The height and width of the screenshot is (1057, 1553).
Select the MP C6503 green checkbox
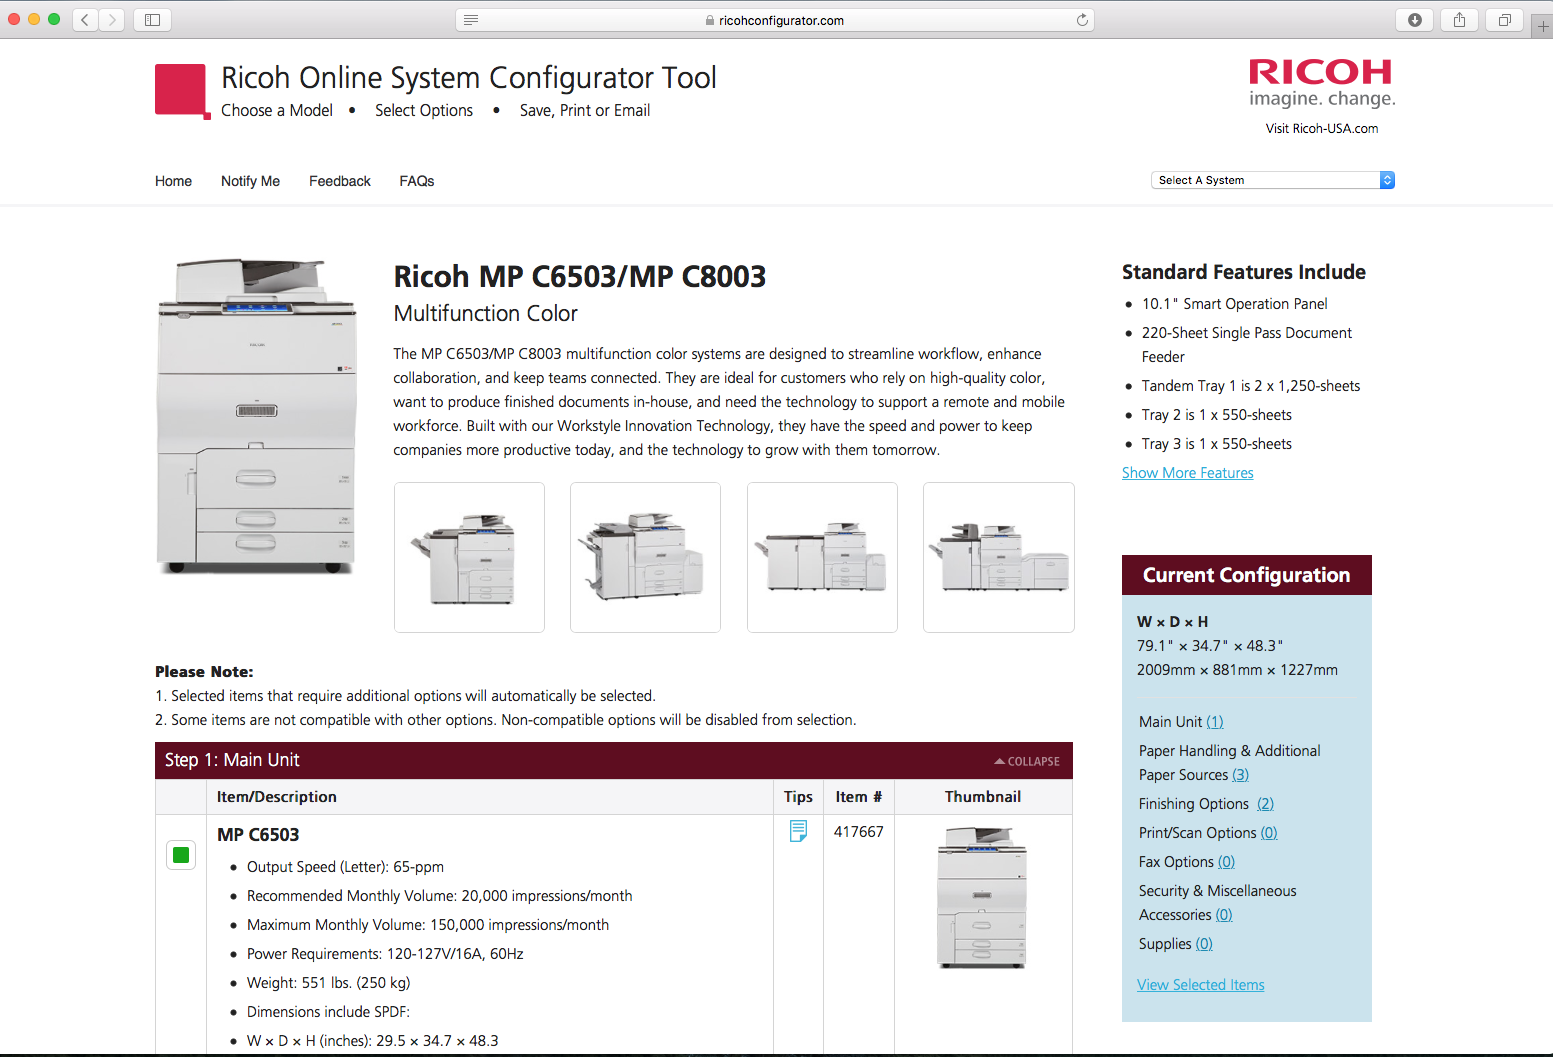click(x=181, y=855)
